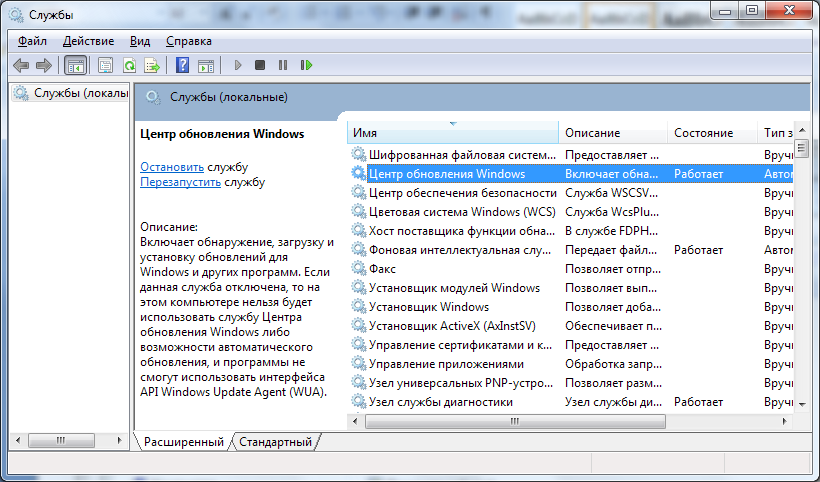Click the Остановить службу link
This screenshot has width=820, height=482.
point(172,167)
